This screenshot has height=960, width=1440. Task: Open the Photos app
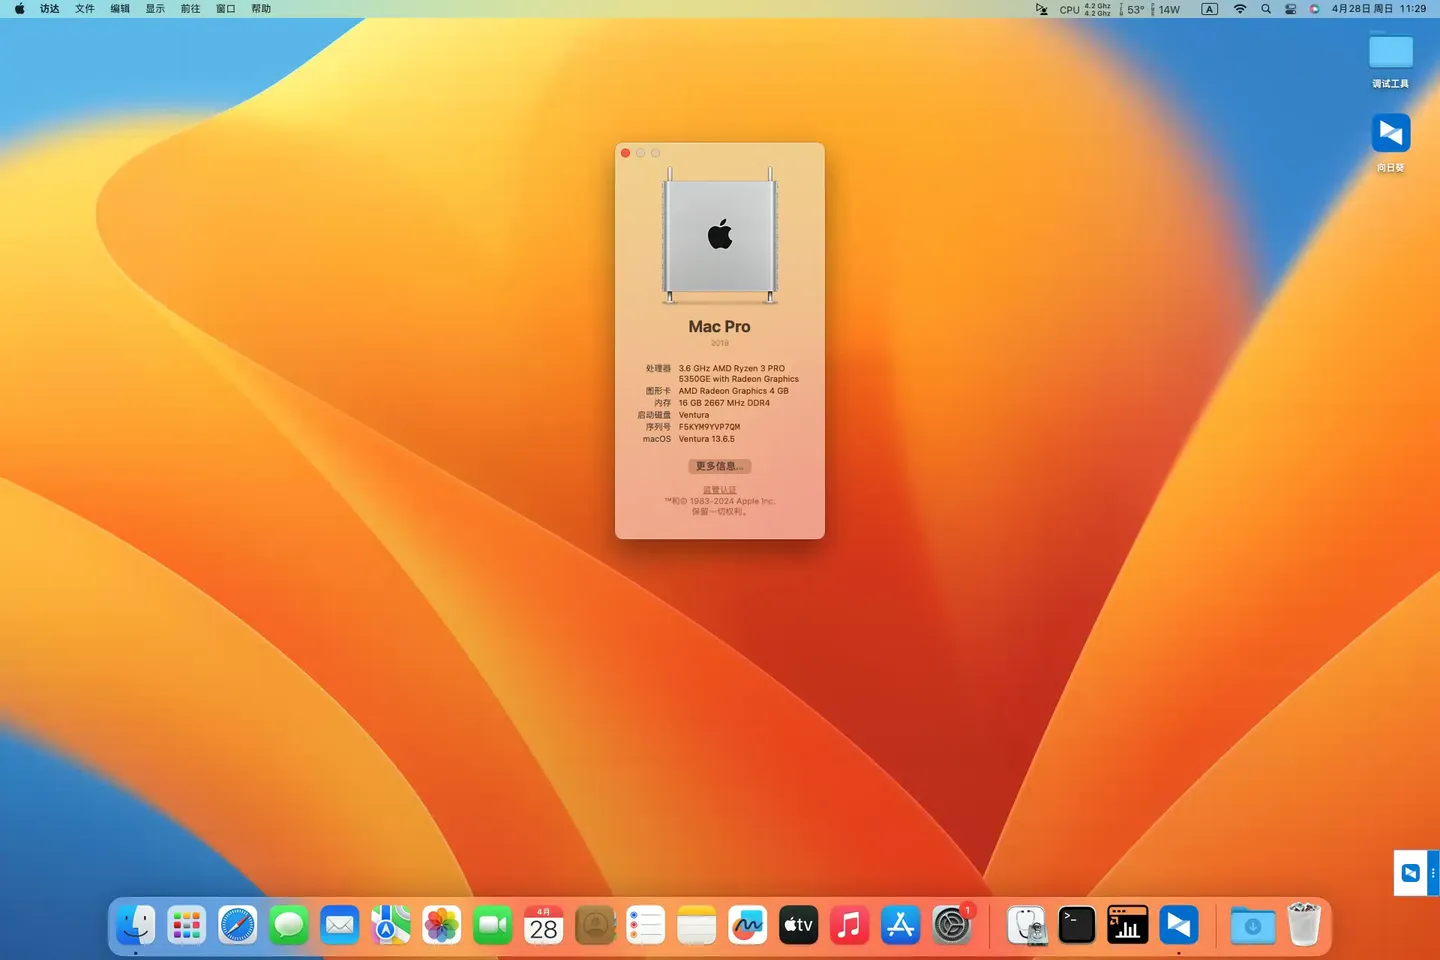click(441, 925)
